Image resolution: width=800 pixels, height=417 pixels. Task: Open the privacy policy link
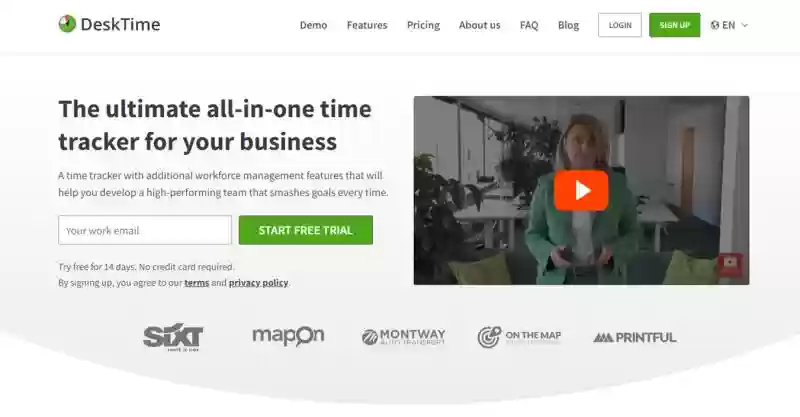pos(258,282)
